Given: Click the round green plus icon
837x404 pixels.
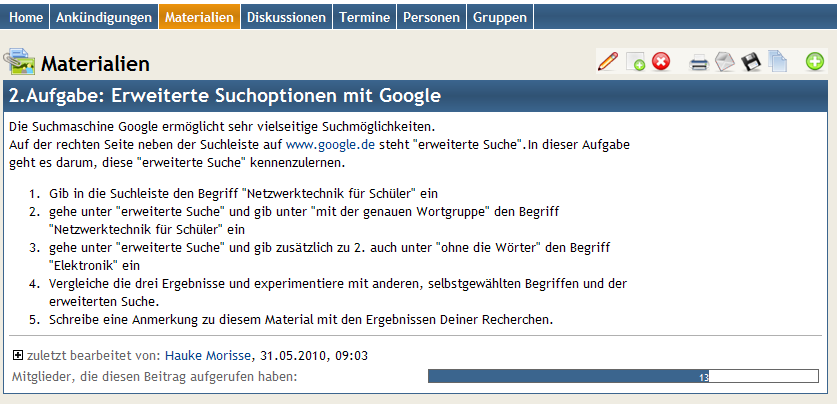Looking at the screenshot, I should tap(815, 62).
